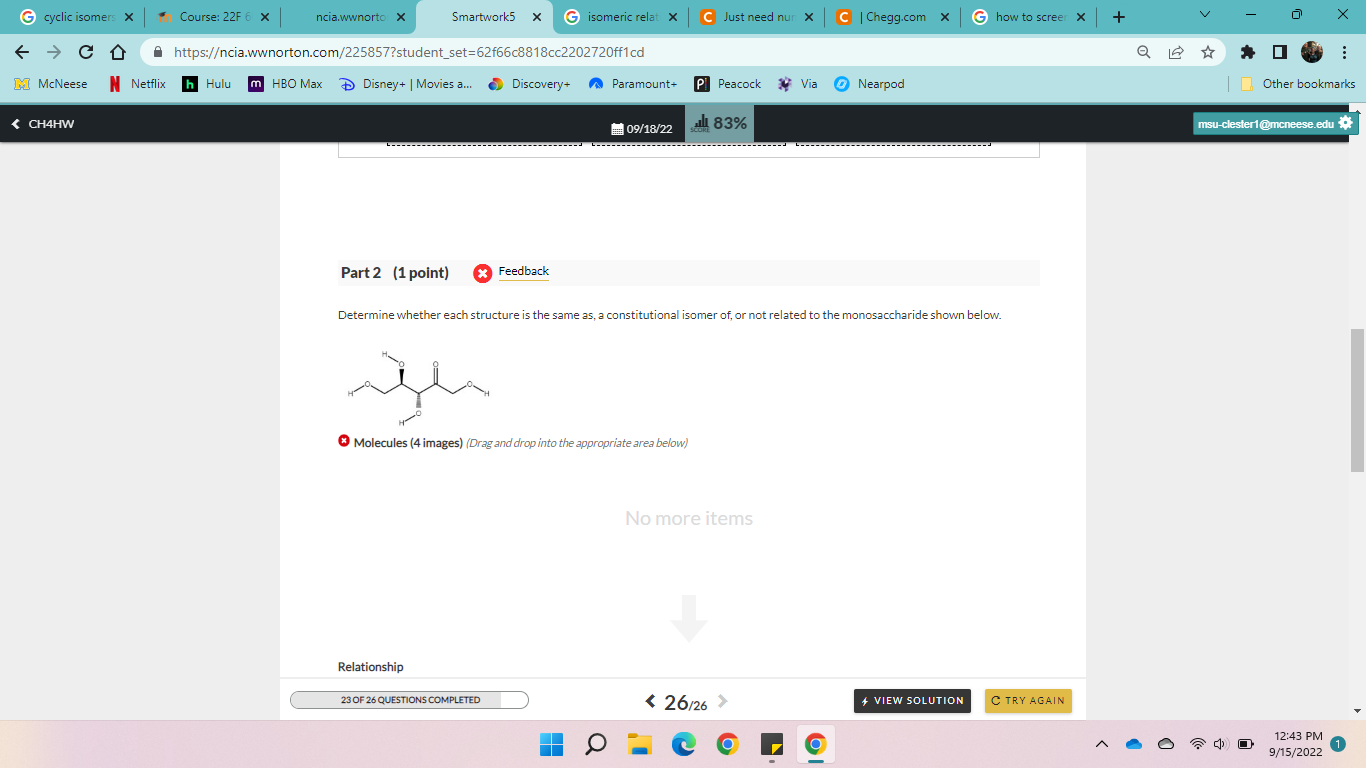Image resolution: width=1366 pixels, height=768 pixels.
Task: Click the Try Again button
Action: click(x=1028, y=701)
